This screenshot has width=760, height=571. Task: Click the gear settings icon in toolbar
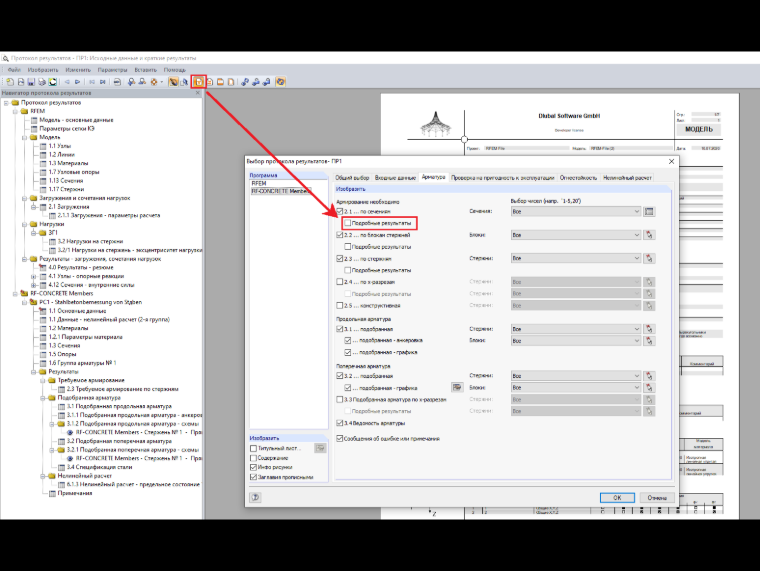coord(154,82)
